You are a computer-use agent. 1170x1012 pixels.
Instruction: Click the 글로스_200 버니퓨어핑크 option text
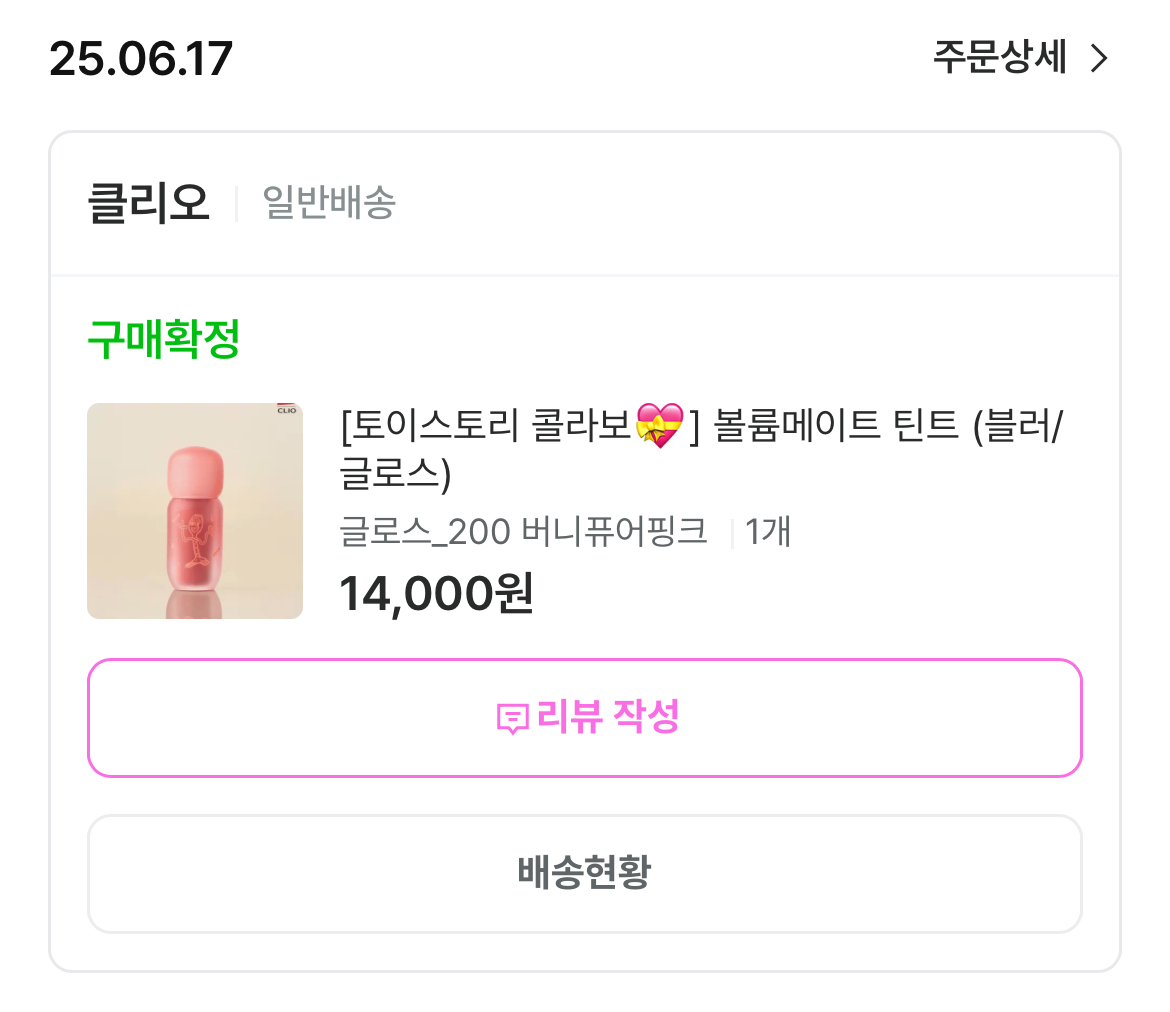(x=523, y=532)
